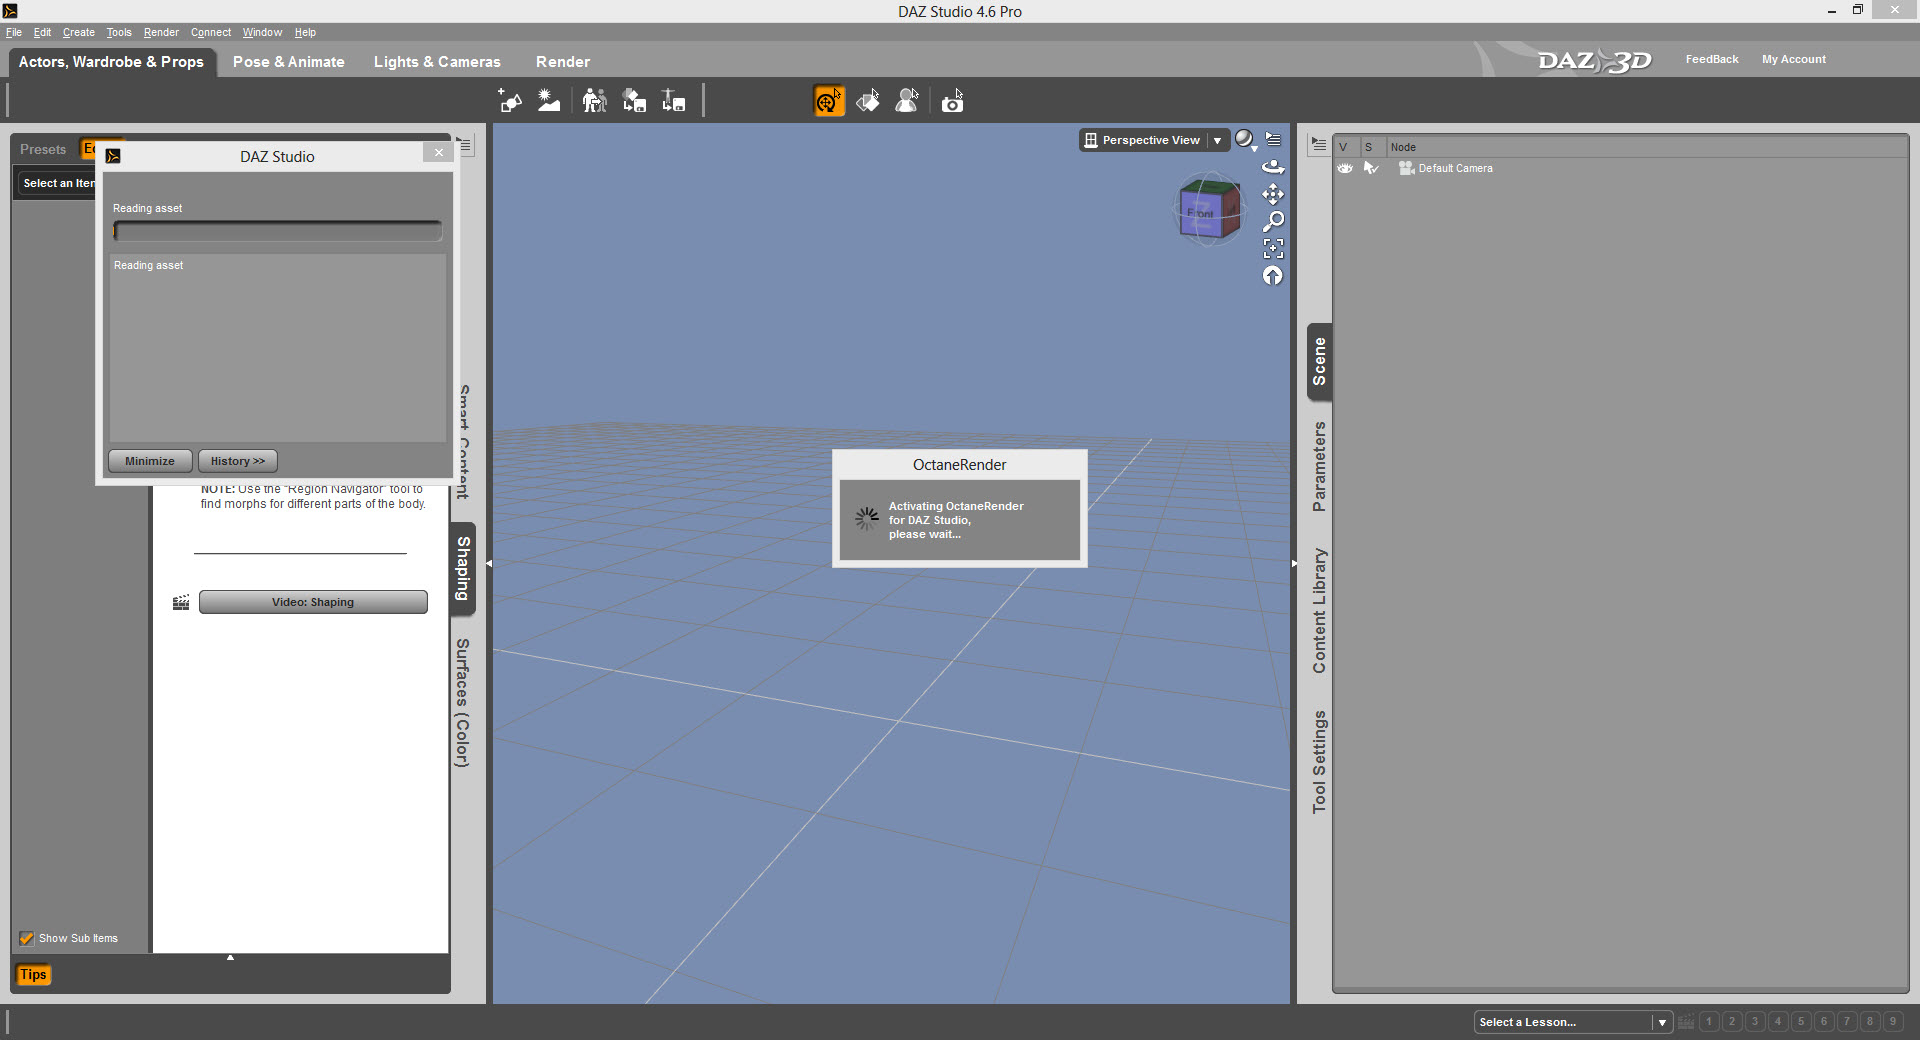Viewport: 1920px width, 1040px height.
Task: Open the Scene pane options menu icon
Action: click(x=1319, y=145)
